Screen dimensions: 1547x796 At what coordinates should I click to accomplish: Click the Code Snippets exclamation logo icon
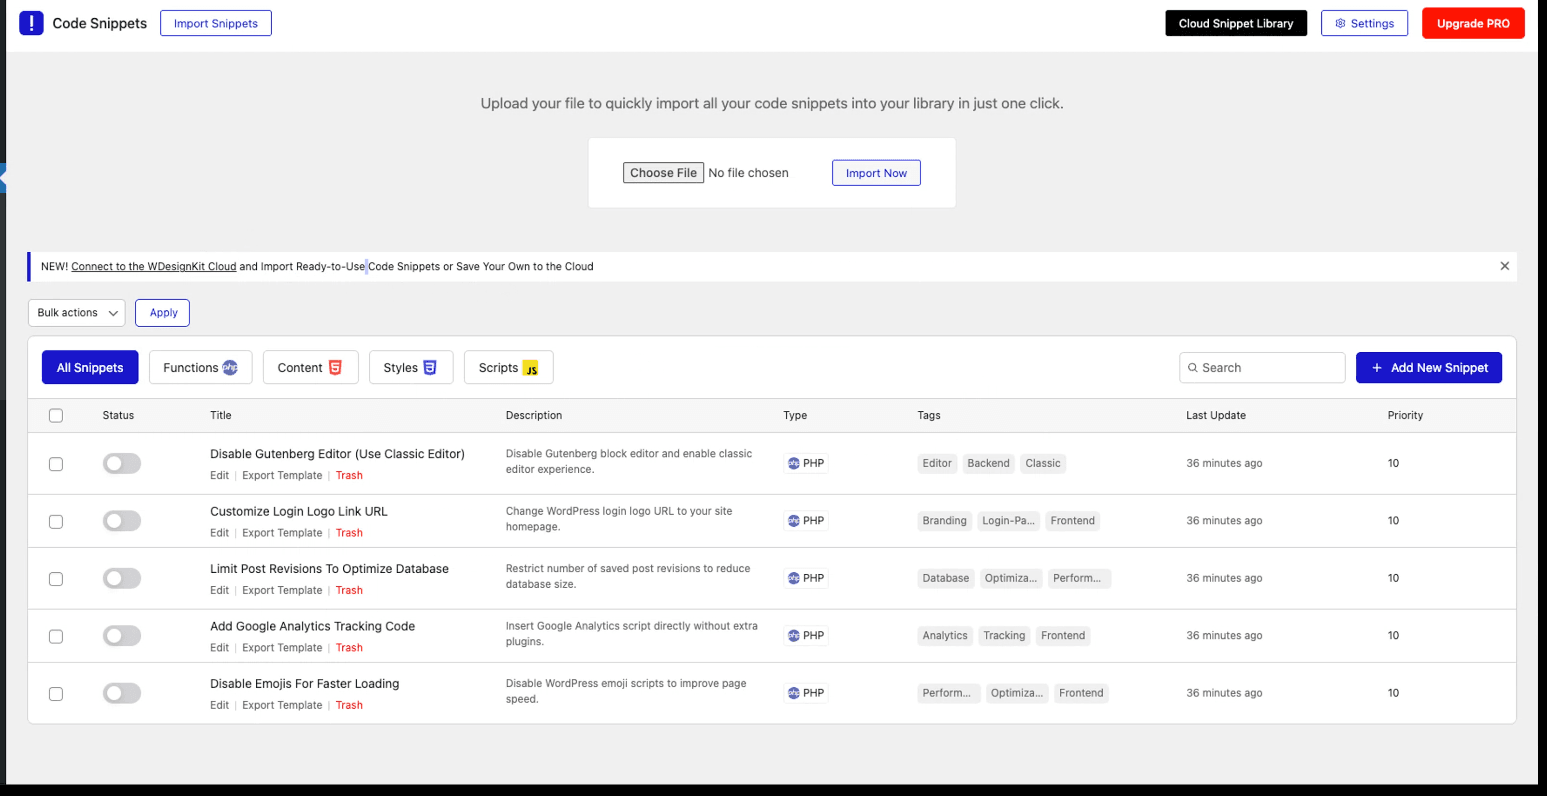tap(31, 22)
